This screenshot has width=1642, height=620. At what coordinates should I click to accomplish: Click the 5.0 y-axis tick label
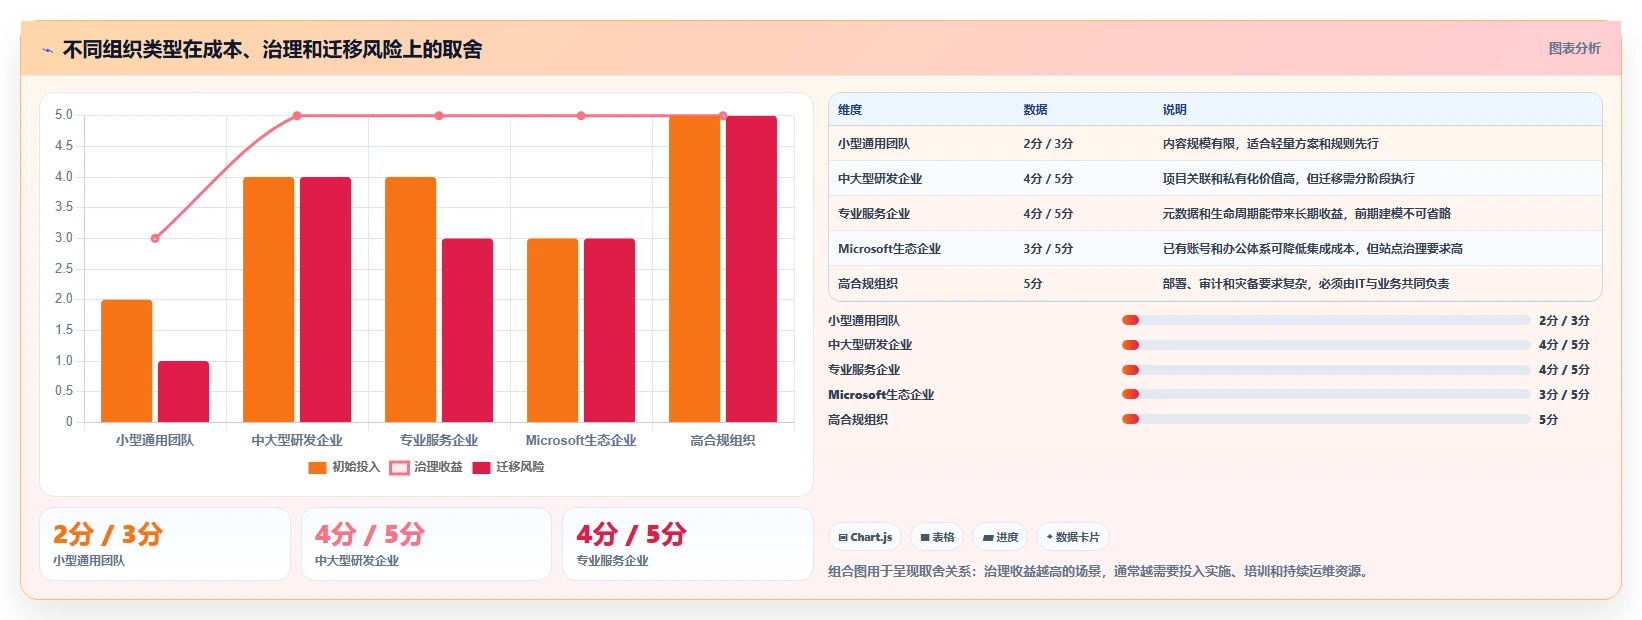pyautogui.click(x=64, y=115)
